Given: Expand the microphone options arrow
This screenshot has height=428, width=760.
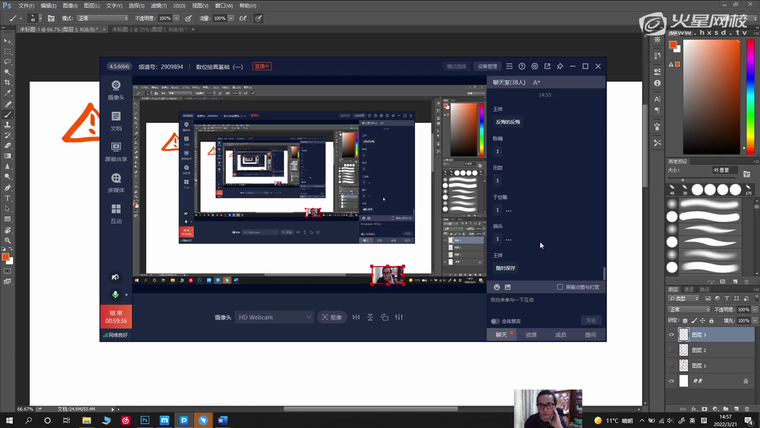Looking at the screenshot, I should (126, 294).
